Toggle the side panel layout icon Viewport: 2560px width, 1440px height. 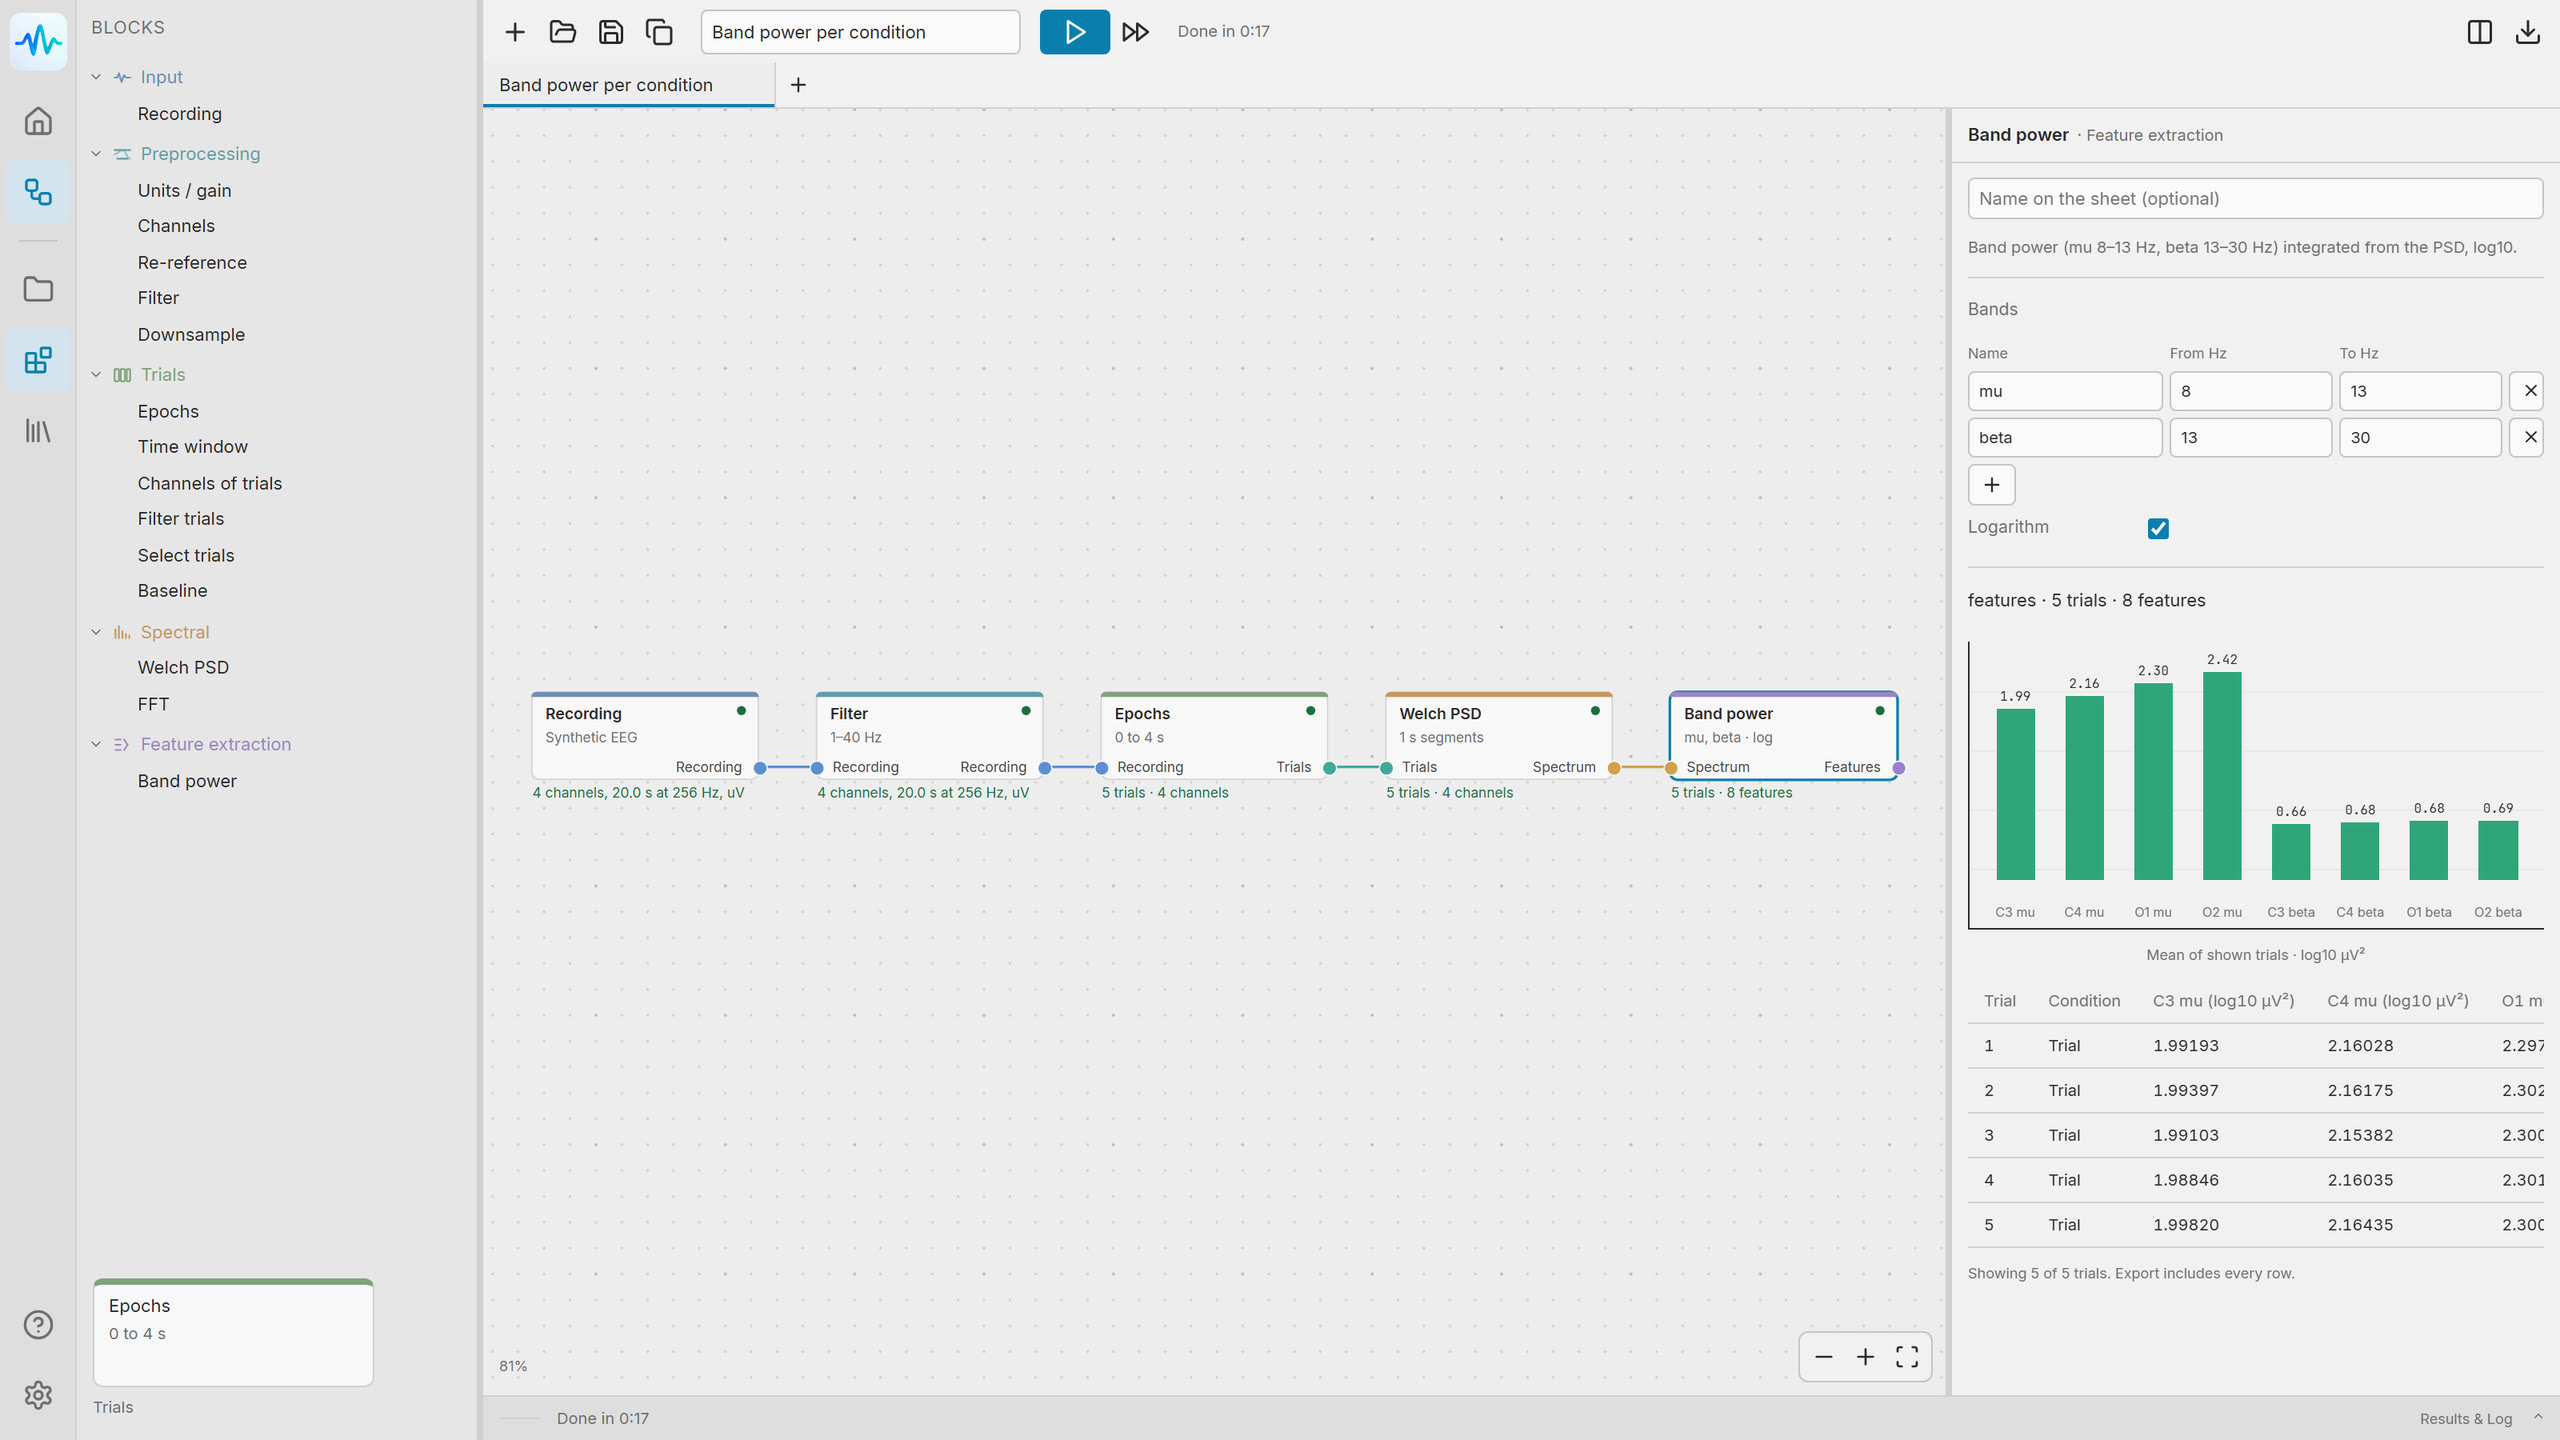point(2479,32)
